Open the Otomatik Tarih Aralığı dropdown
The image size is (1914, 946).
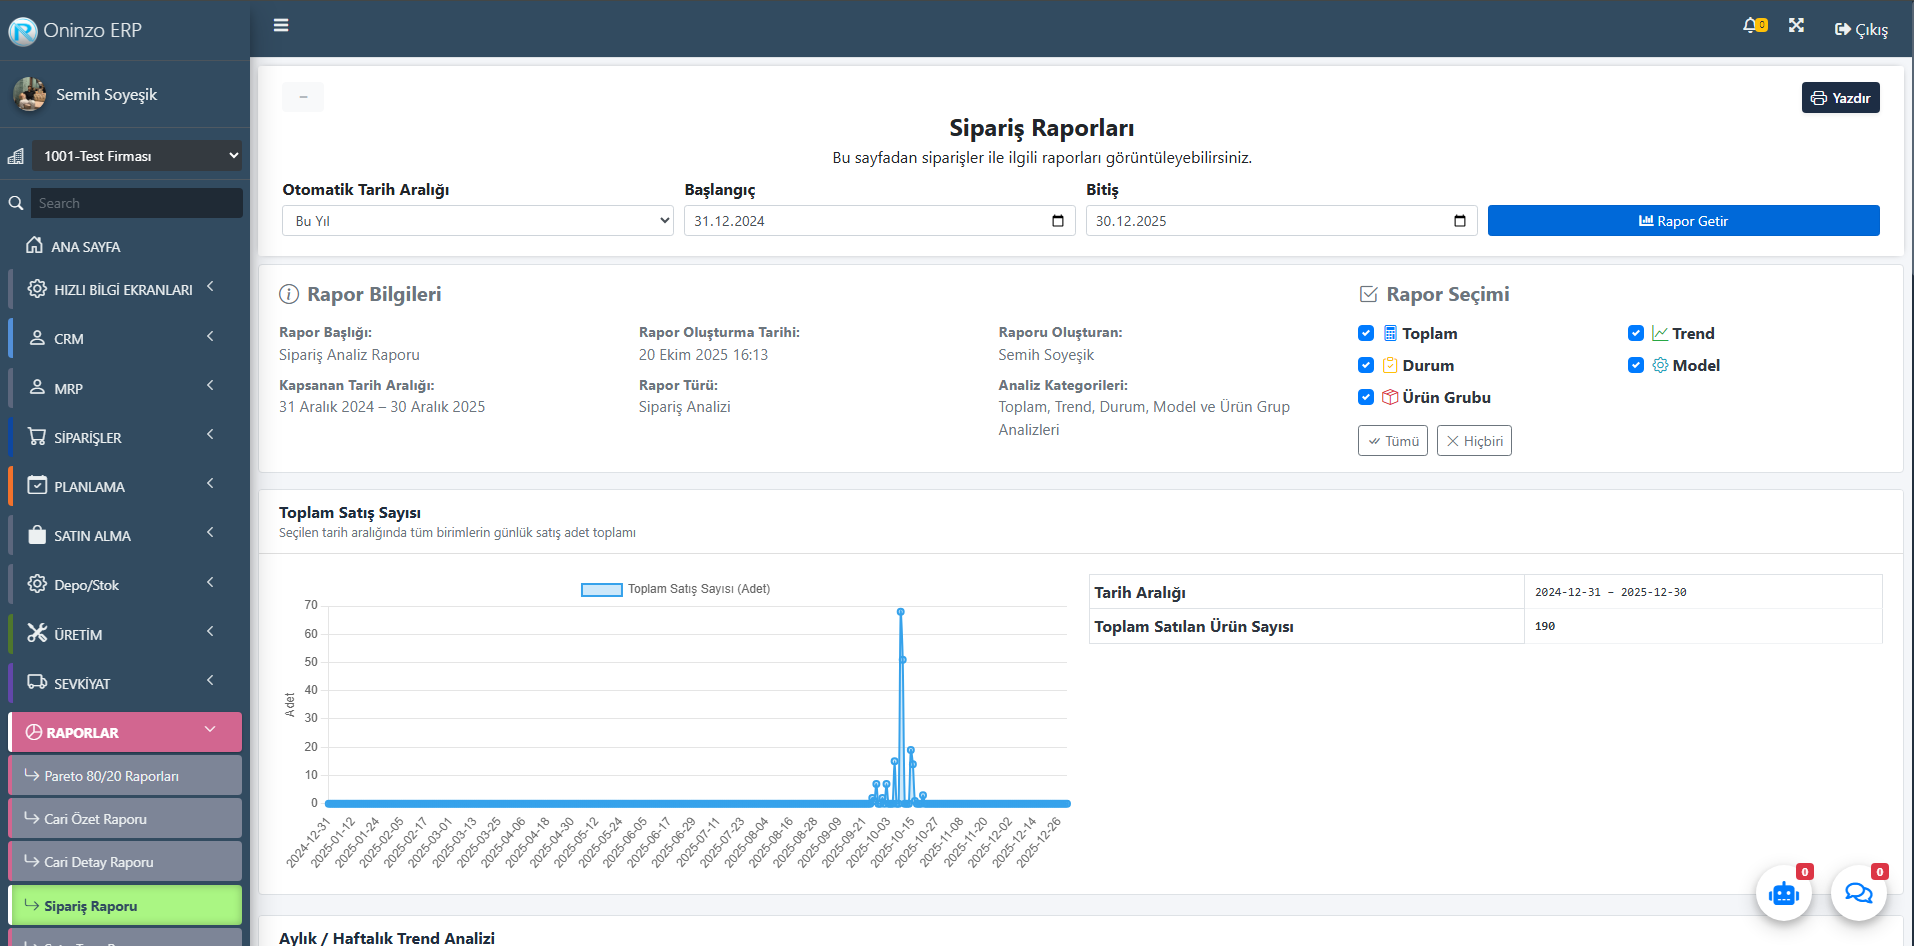click(478, 221)
